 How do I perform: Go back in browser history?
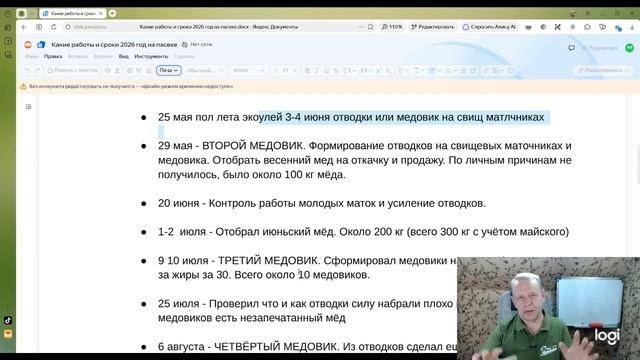24,27
